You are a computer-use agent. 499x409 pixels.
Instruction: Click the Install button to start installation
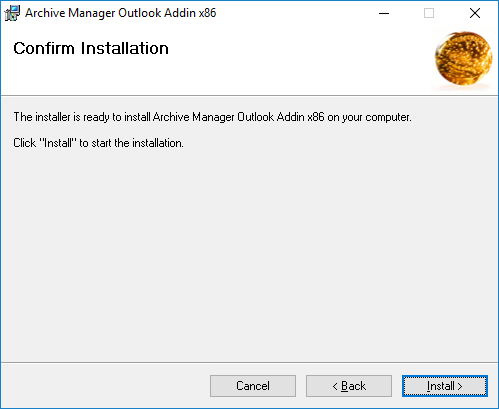pyautogui.click(x=445, y=386)
